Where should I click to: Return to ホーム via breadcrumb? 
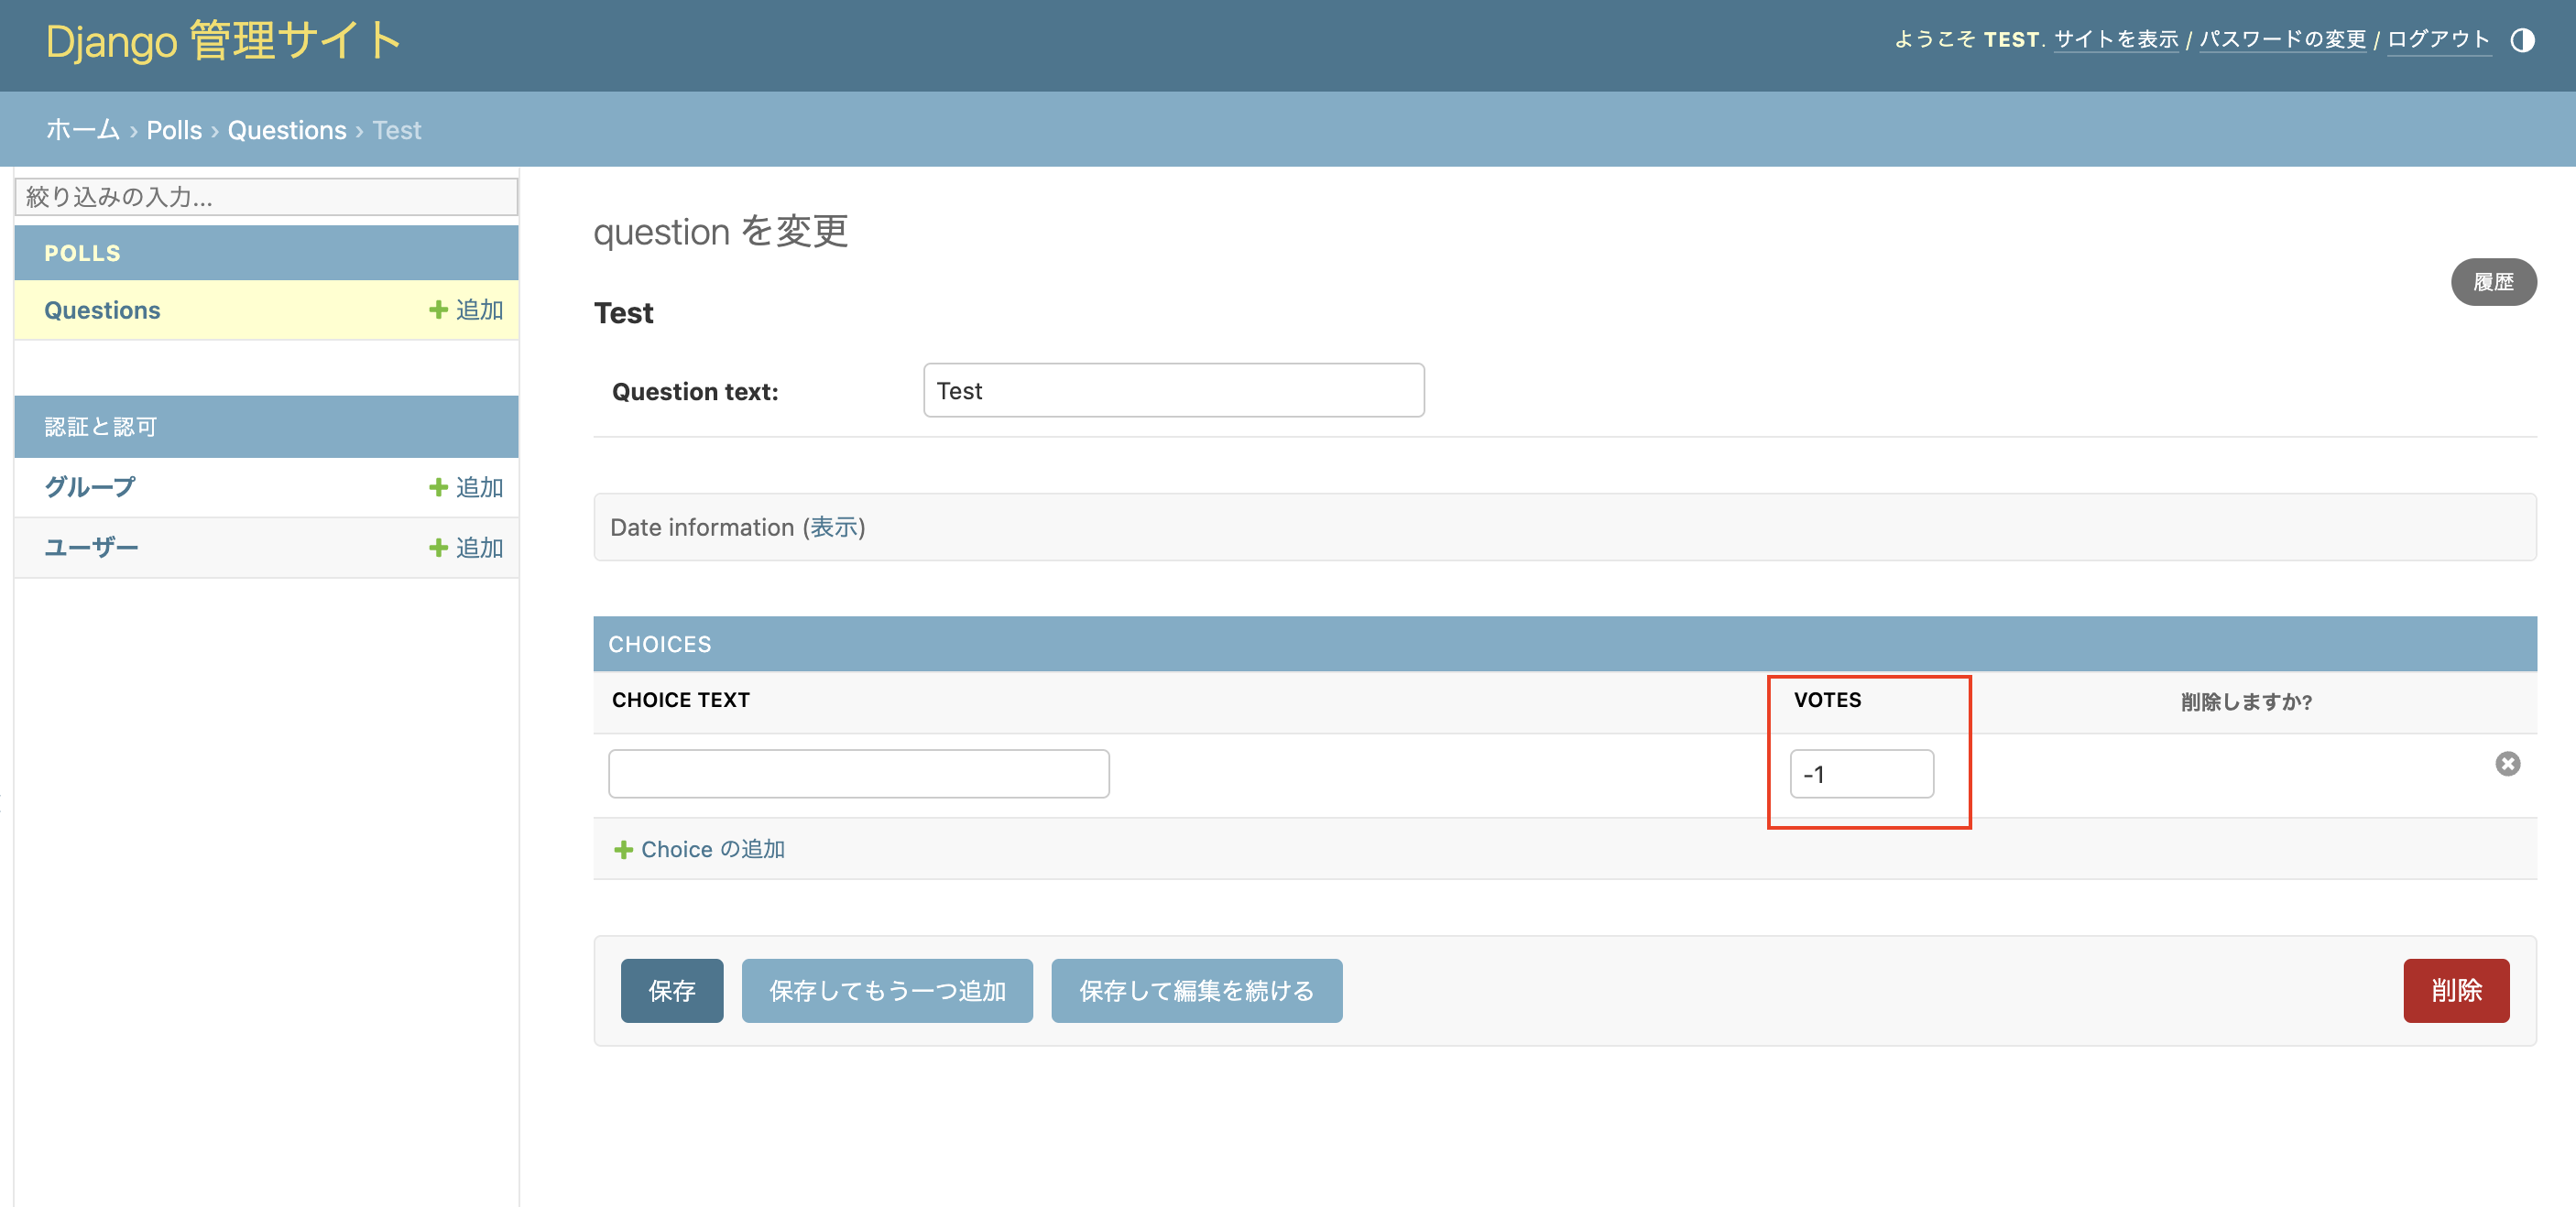(83, 130)
